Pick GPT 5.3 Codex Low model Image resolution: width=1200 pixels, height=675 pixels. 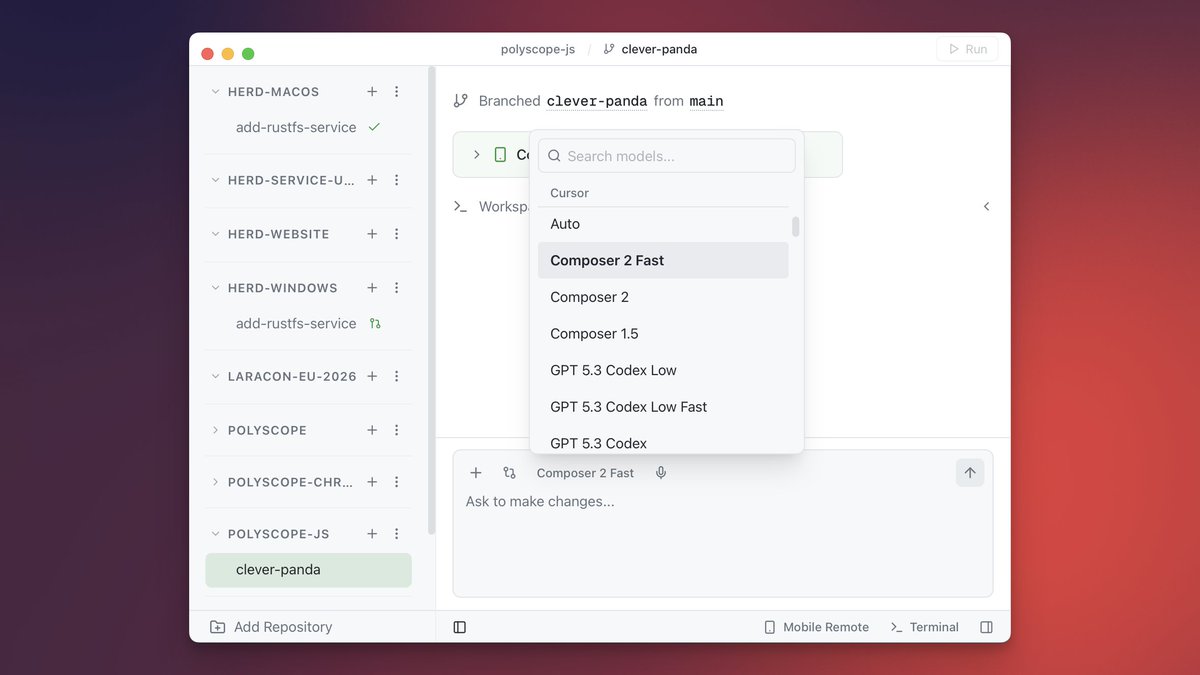663,370
